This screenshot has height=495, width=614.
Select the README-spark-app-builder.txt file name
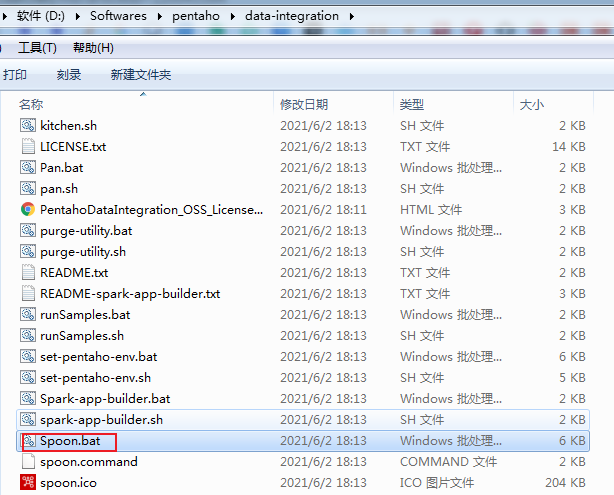pos(130,294)
